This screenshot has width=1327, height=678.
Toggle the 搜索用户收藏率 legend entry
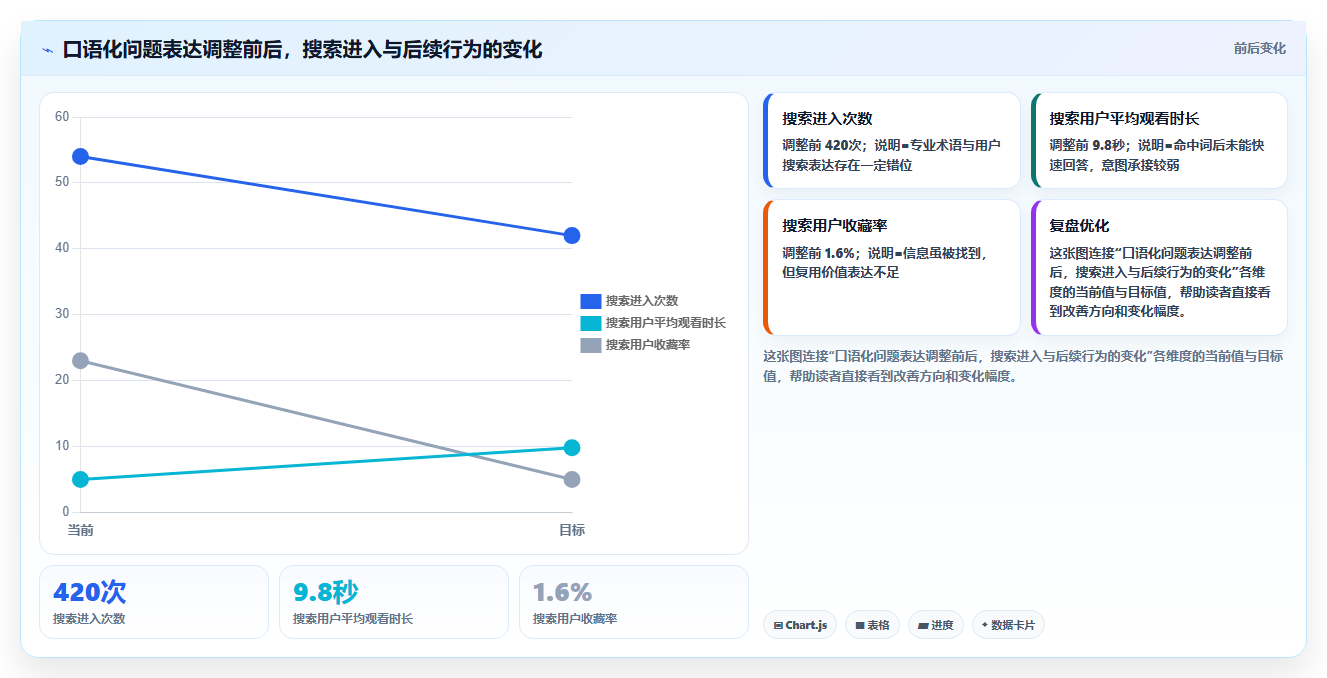click(x=636, y=345)
